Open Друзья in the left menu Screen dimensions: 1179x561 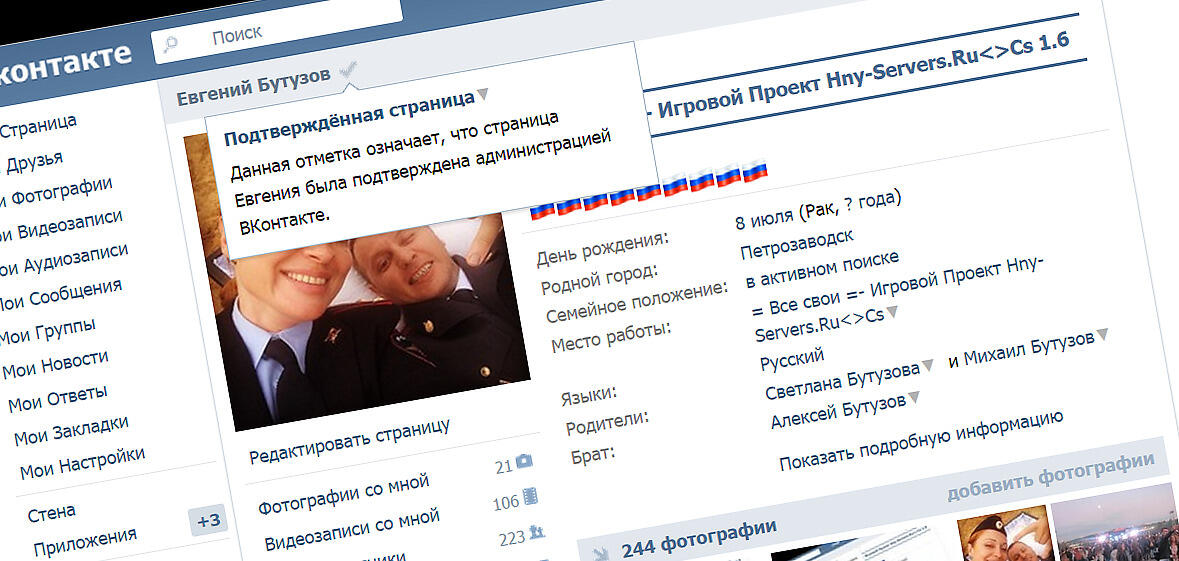pyautogui.click(x=35, y=162)
